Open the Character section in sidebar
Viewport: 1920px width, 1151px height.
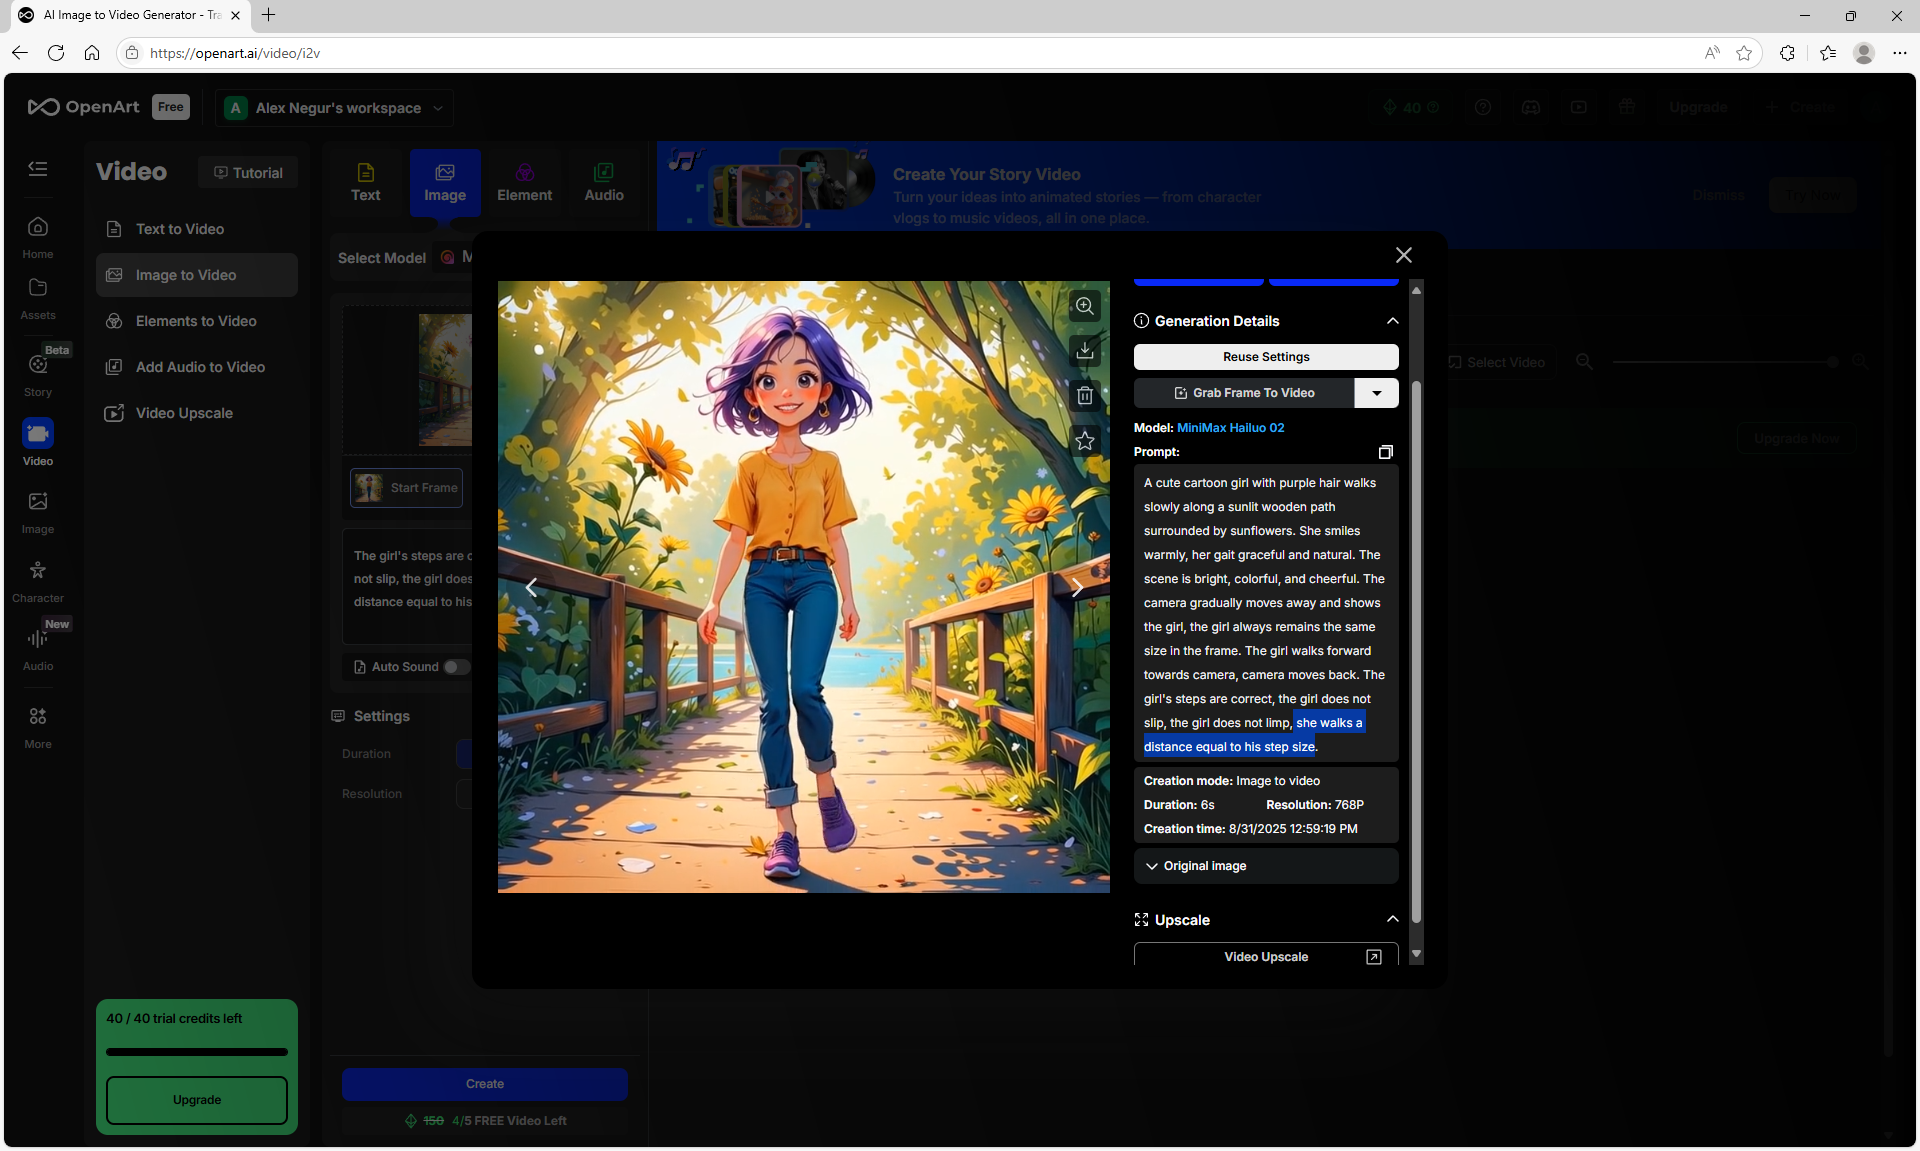(x=38, y=580)
